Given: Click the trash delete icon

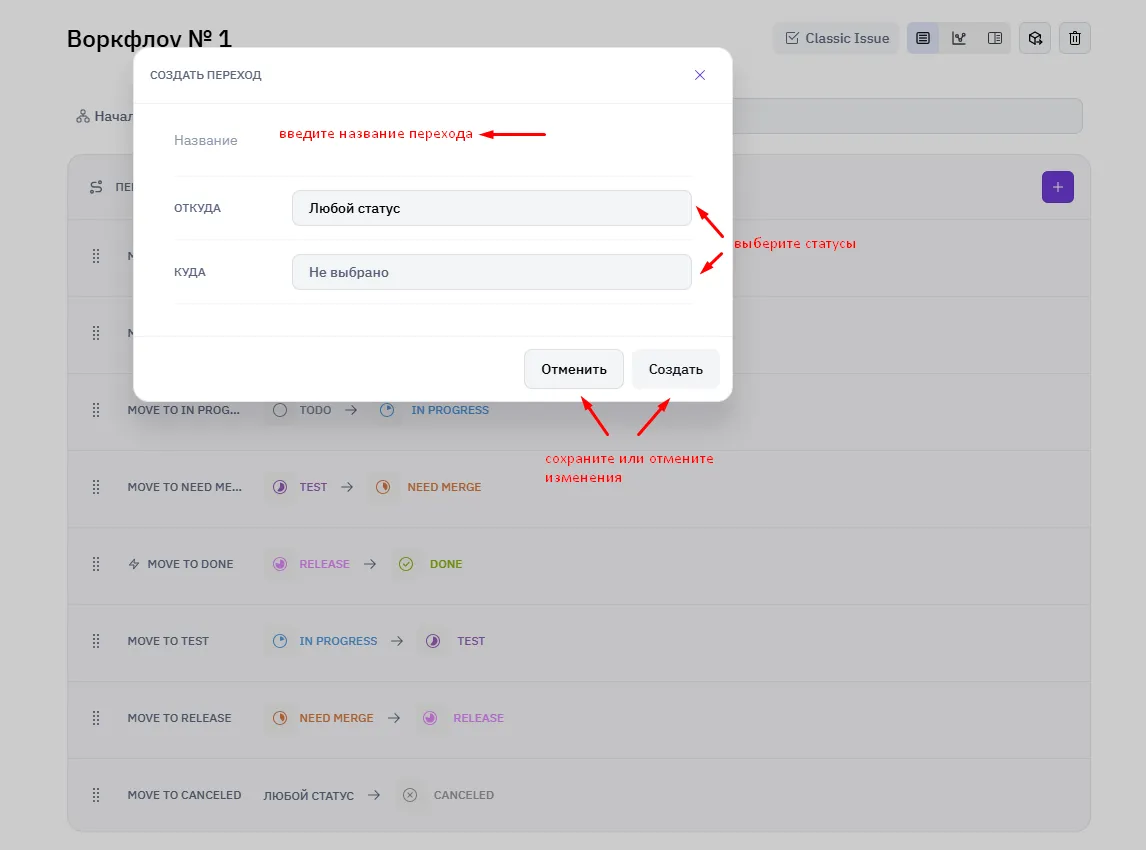Looking at the screenshot, I should [1074, 38].
